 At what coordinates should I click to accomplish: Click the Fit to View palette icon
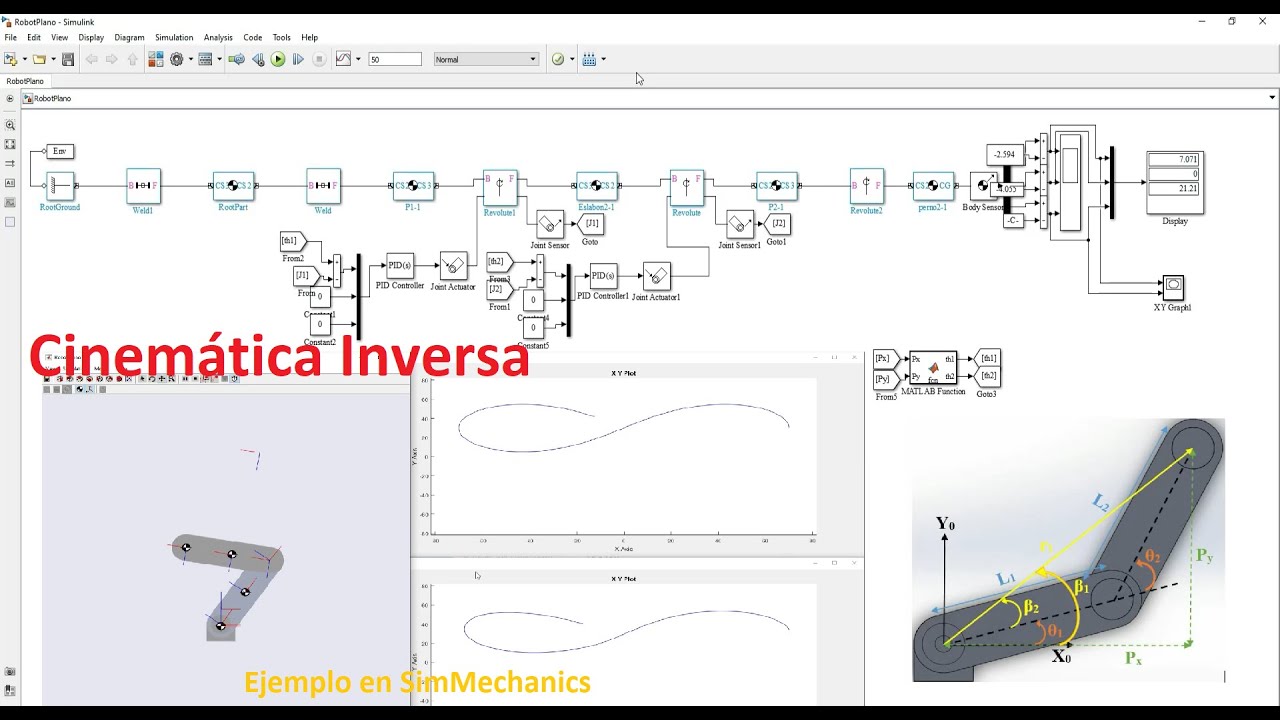pos(10,144)
